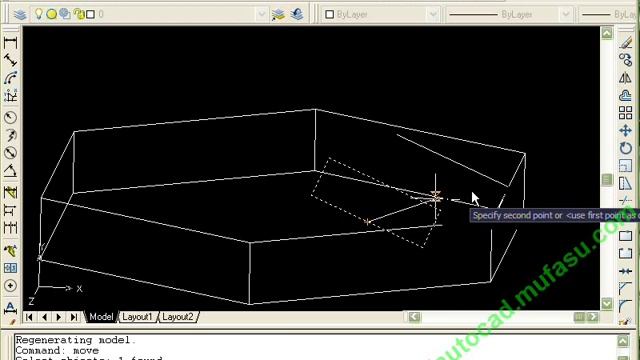
Task: Select the Linear Dimension tool
Action: [x=11, y=43]
